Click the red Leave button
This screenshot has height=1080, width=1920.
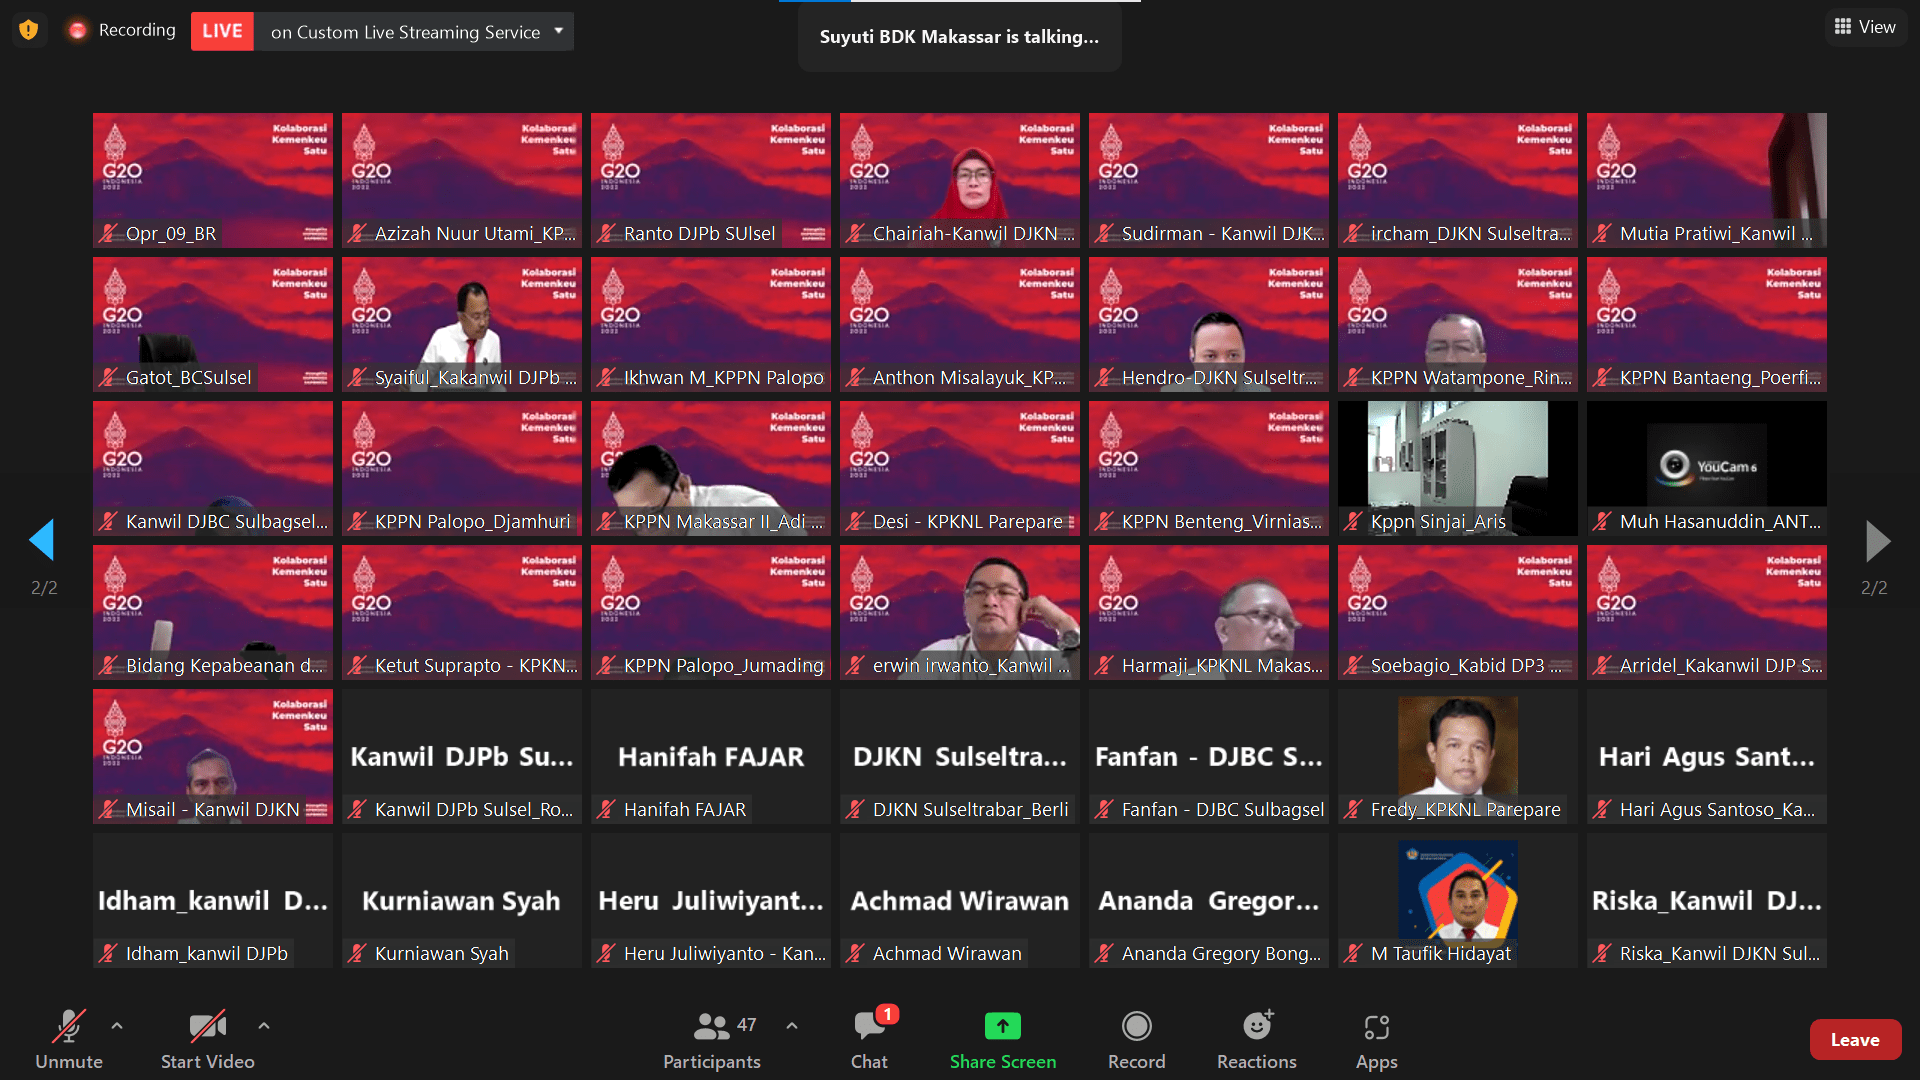tap(1854, 1040)
